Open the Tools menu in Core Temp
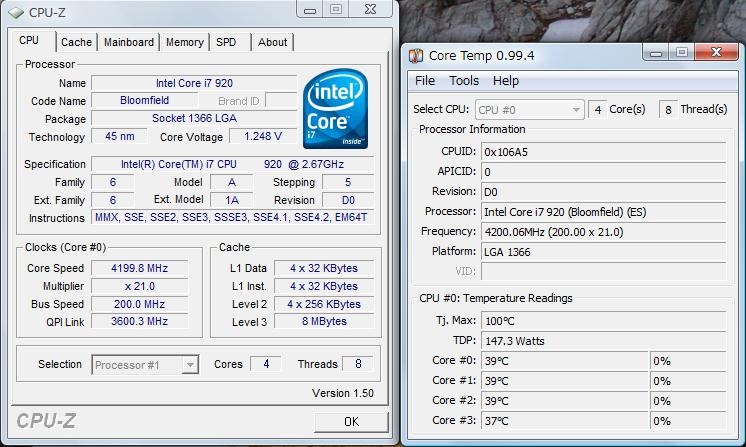The image size is (746, 447). [x=464, y=81]
